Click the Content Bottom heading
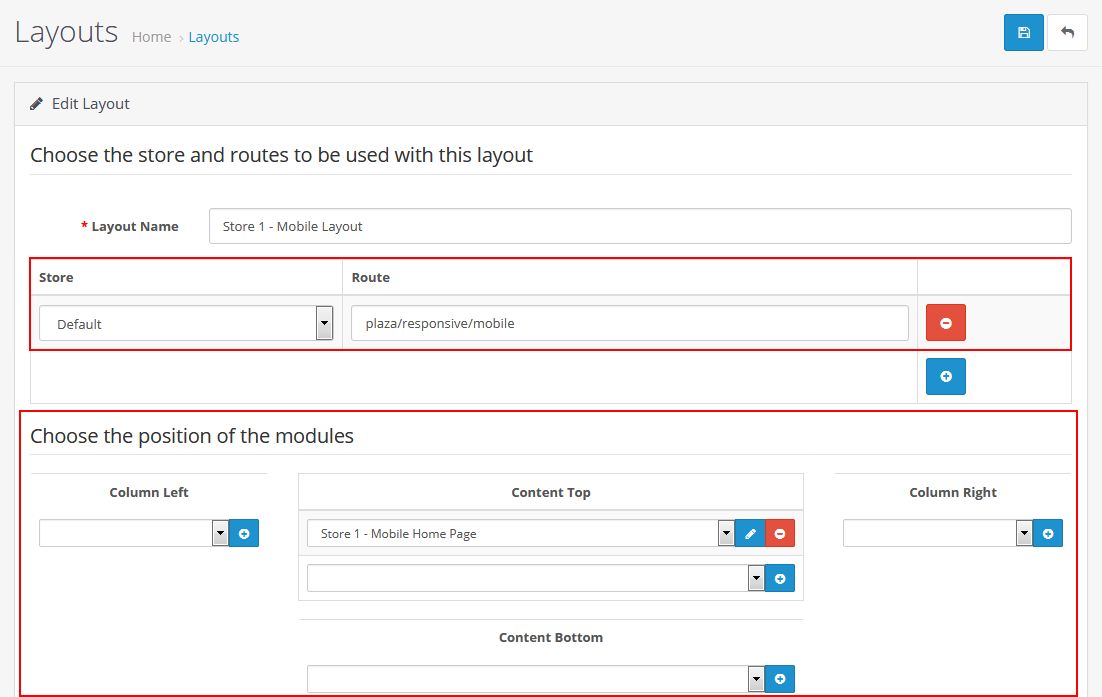Screen dimensions: 1102x697 tap(551, 637)
